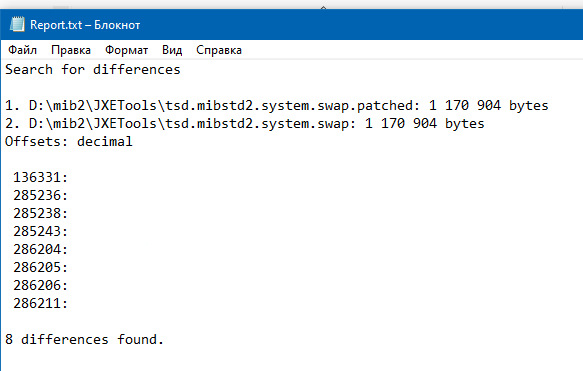Click the patched file path line
The width and height of the screenshot is (583, 371).
click(x=277, y=106)
